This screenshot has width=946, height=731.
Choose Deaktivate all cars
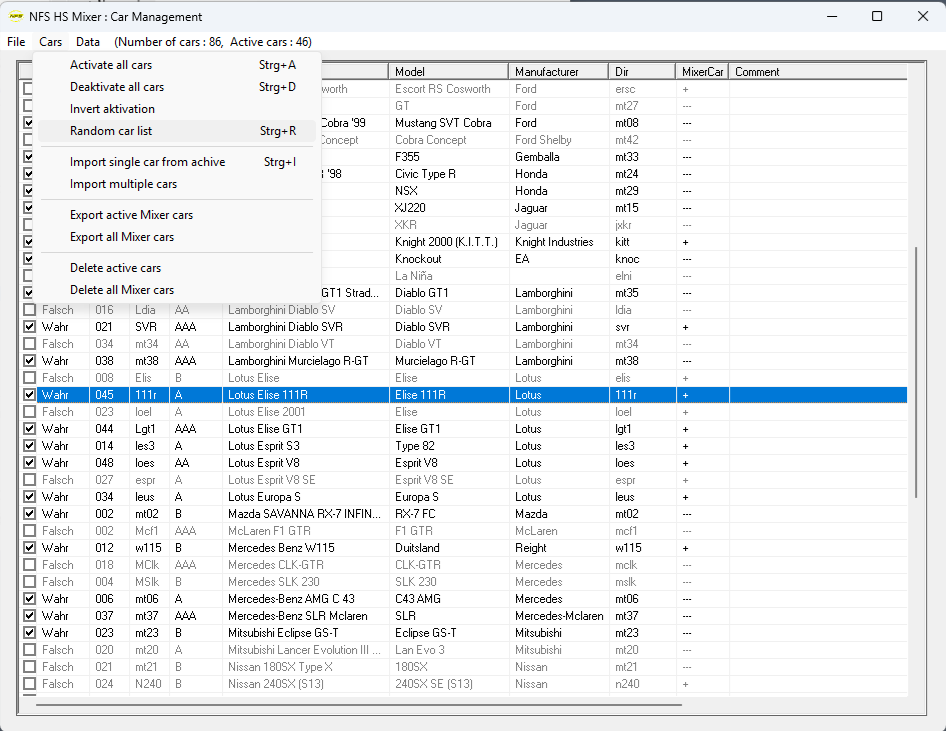pos(177,87)
